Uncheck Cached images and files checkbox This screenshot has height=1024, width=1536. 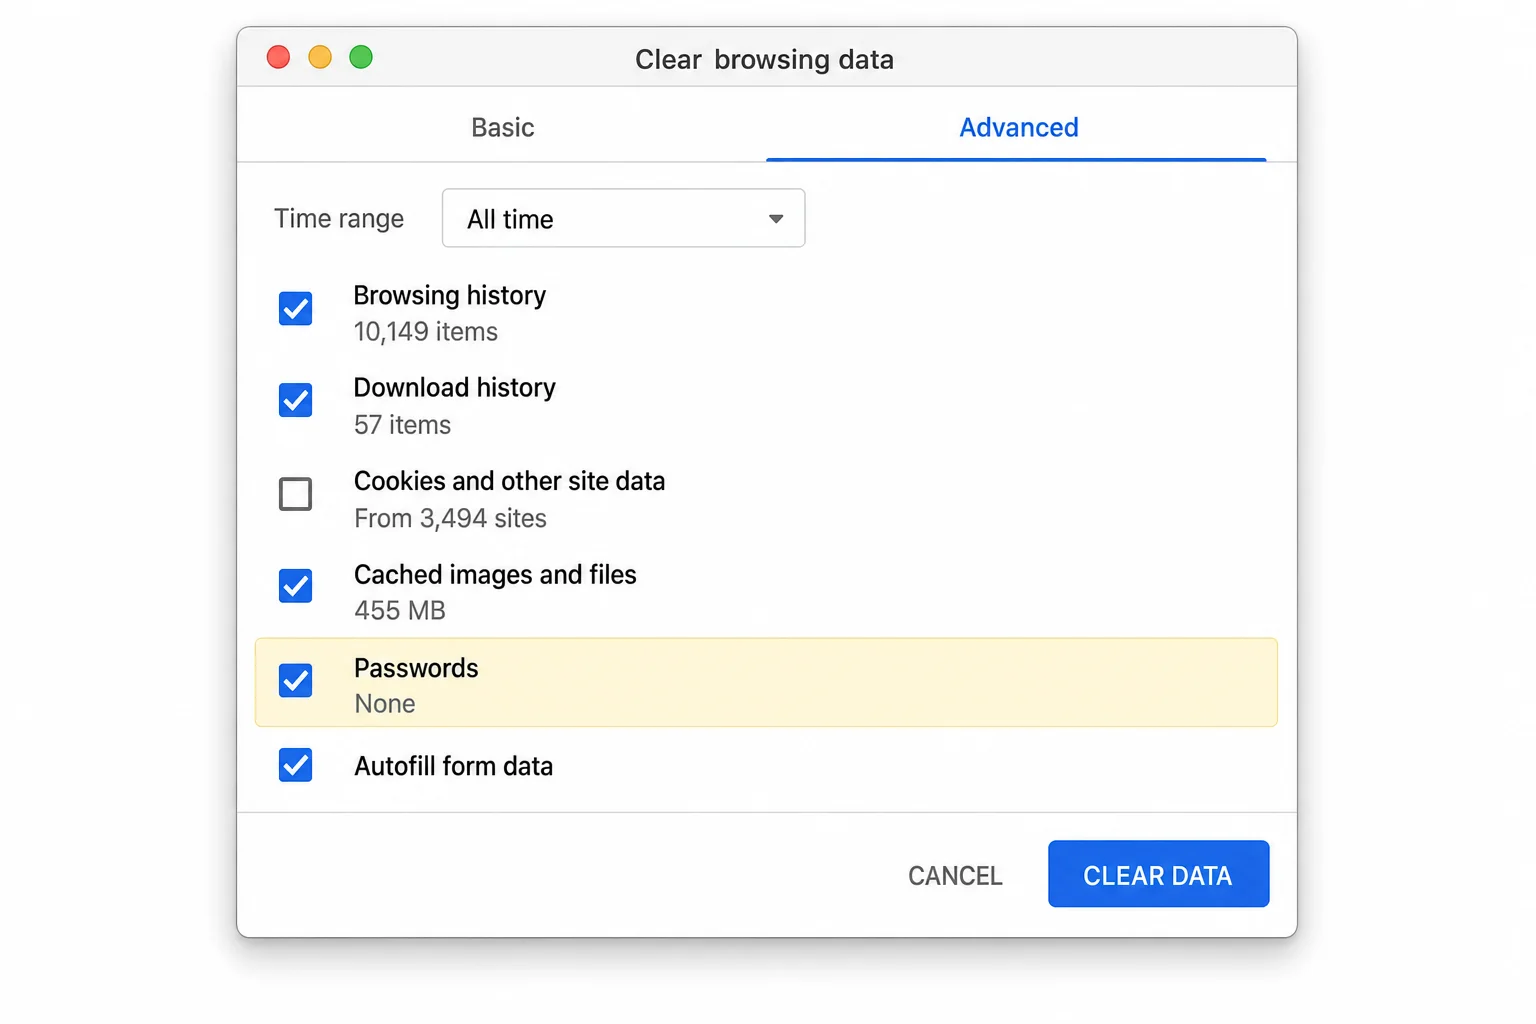pos(295,586)
